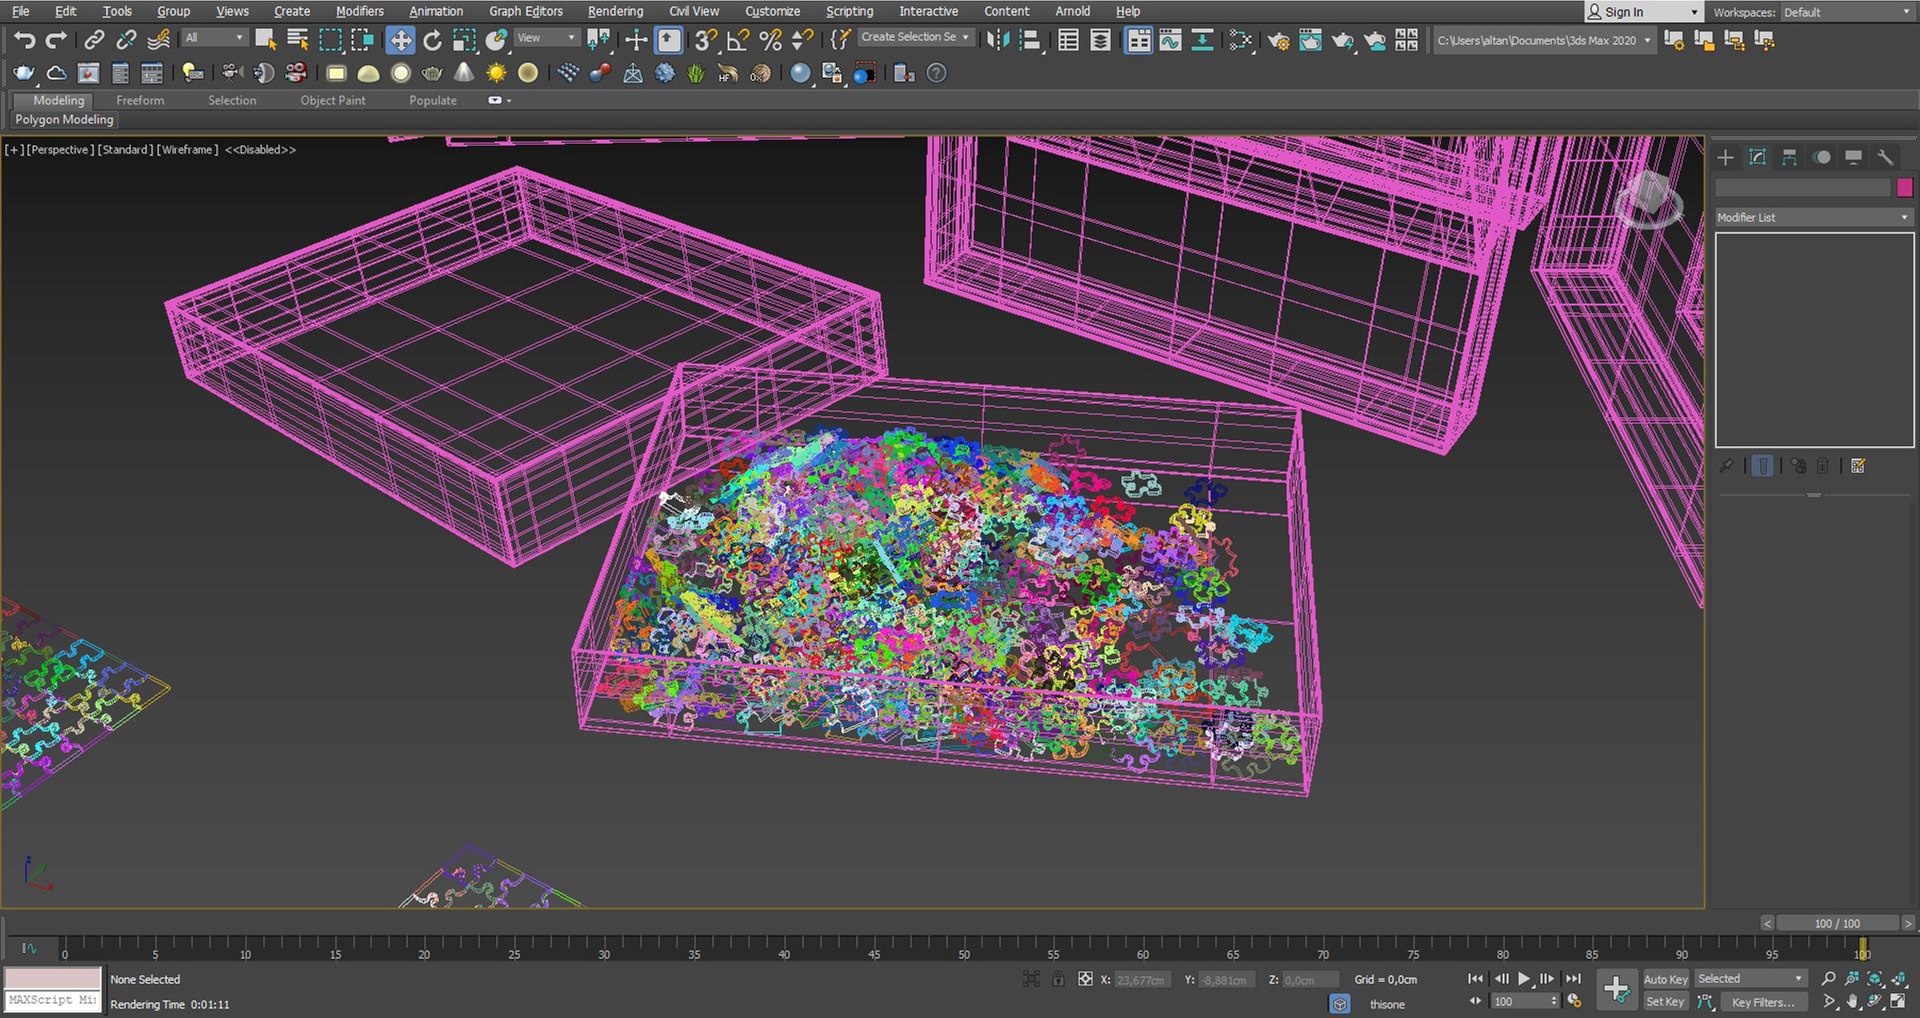Select the Move transform tool
Viewport: 1920px width, 1018px height.
tap(400, 40)
